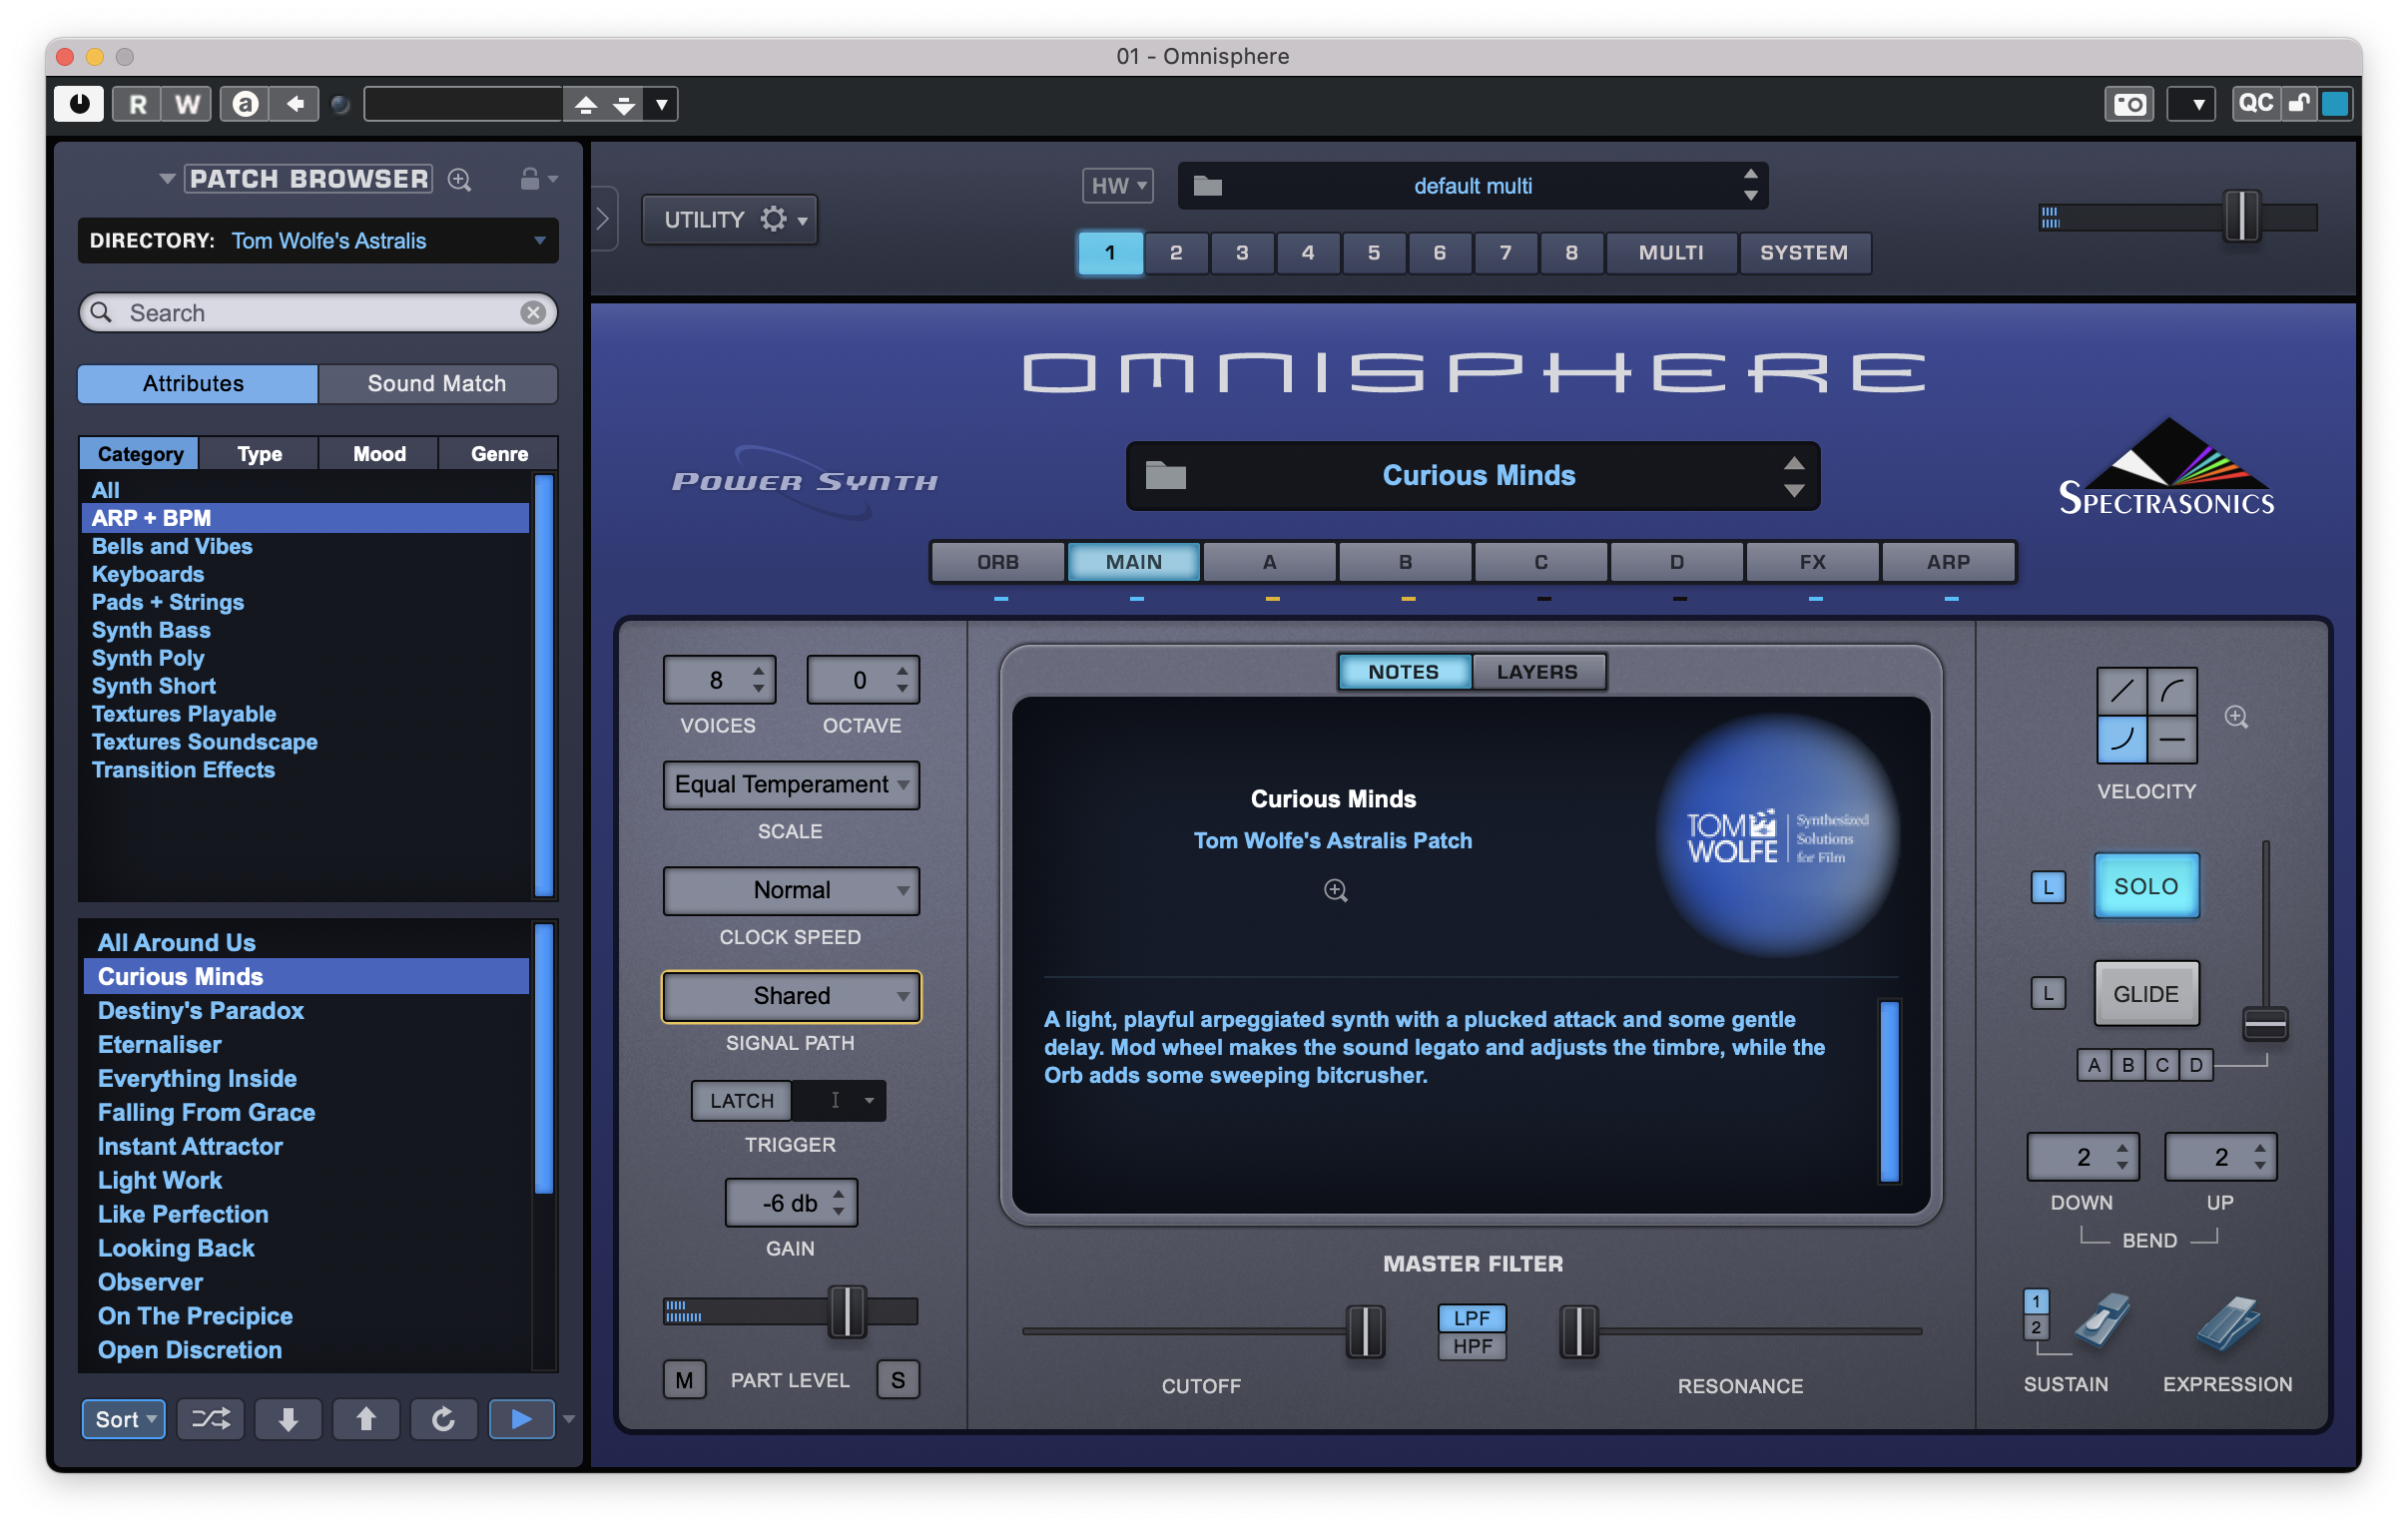Image resolution: width=2408 pixels, height=1527 pixels.
Task: Select the Mood attribute column header
Action: click(x=379, y=454)
